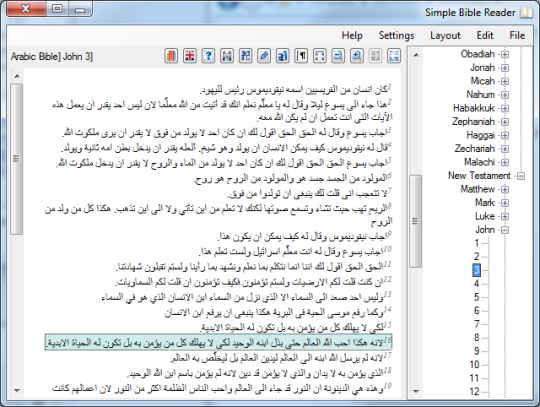Collapse the John book node
Image resolution: width=540 pixels, height=407 pixels.
(x=505, y=230)
